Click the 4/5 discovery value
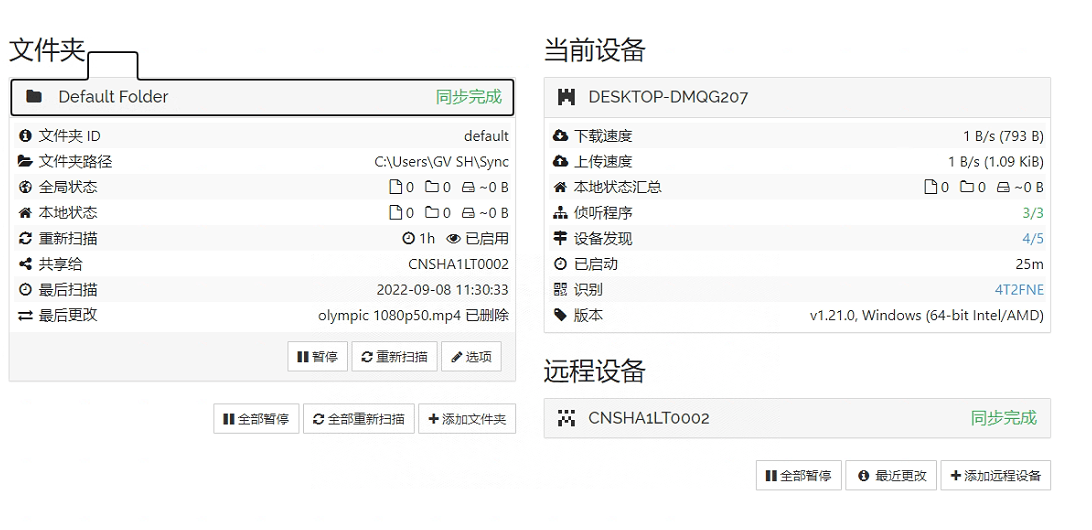The width and height of the screenshot is (1092, 530). point(1033,239)
